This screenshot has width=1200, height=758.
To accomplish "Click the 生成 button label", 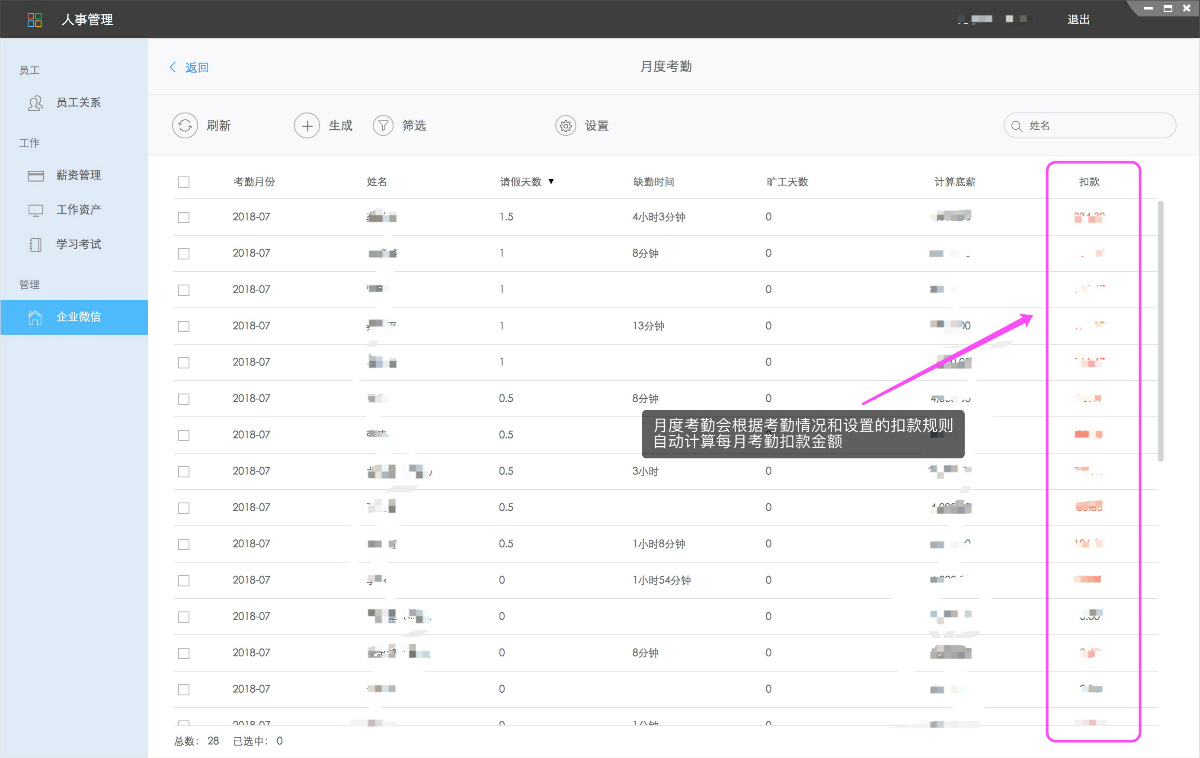I will click(x=341, y=126).
